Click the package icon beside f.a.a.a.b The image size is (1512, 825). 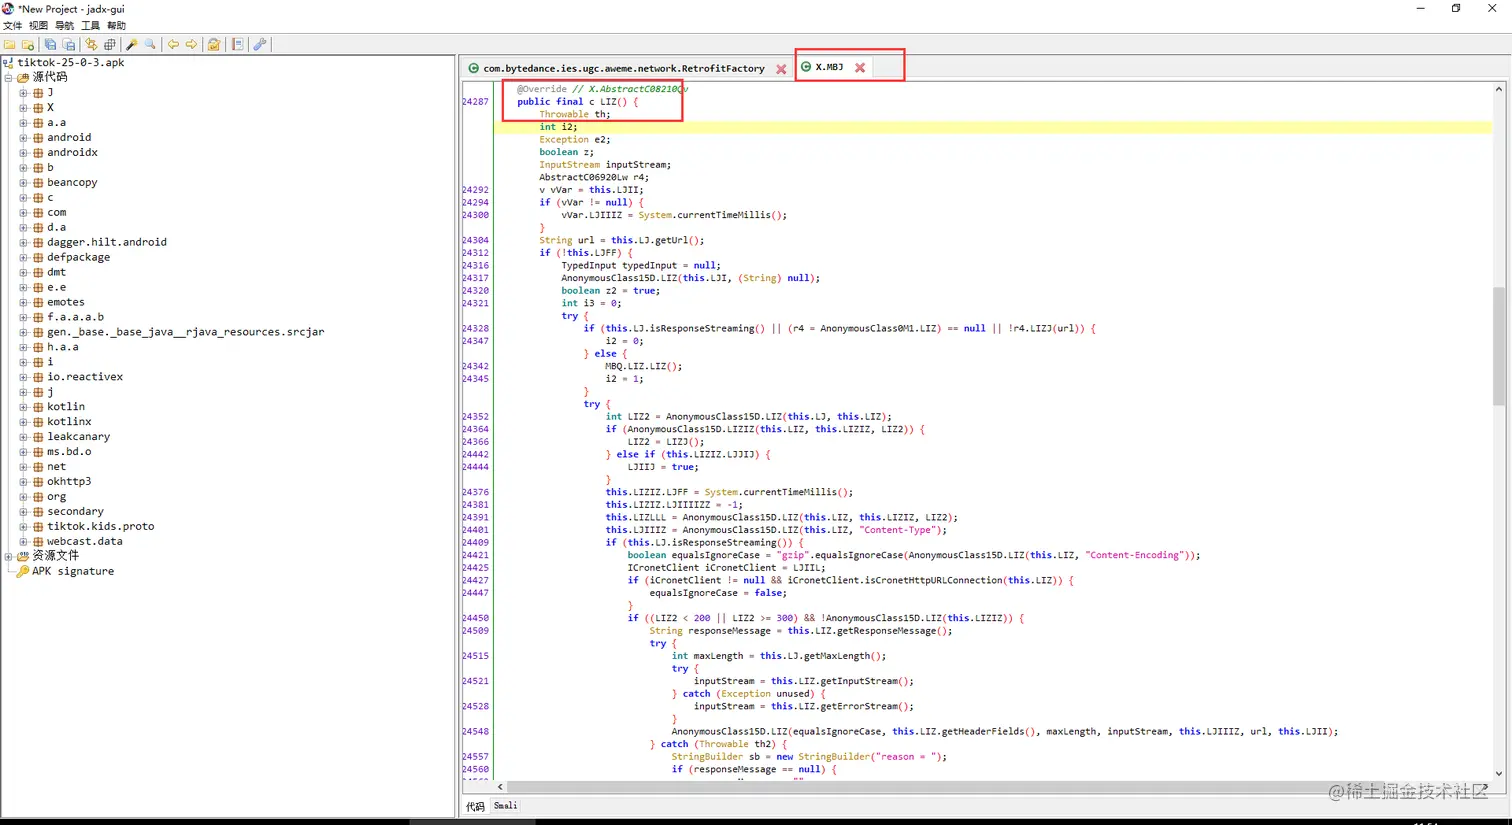[x=38, y=317]
